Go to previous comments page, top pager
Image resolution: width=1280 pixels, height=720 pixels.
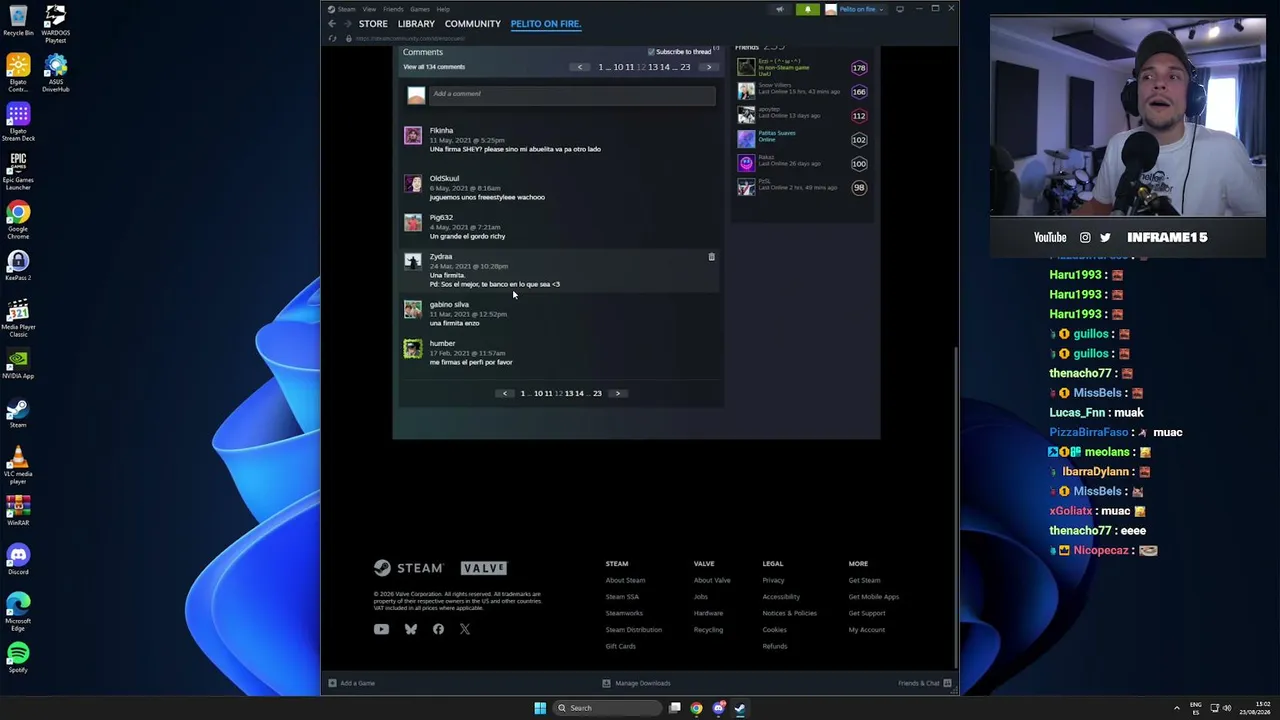579,67
